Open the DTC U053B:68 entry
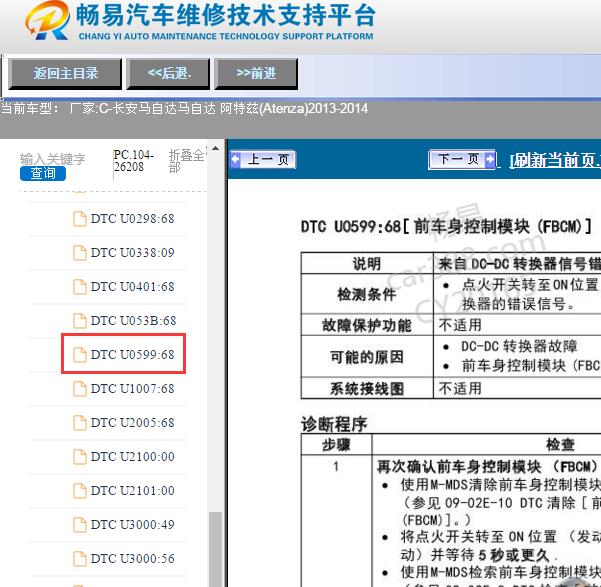Screen dimensions: 601x587 [133, 321]
